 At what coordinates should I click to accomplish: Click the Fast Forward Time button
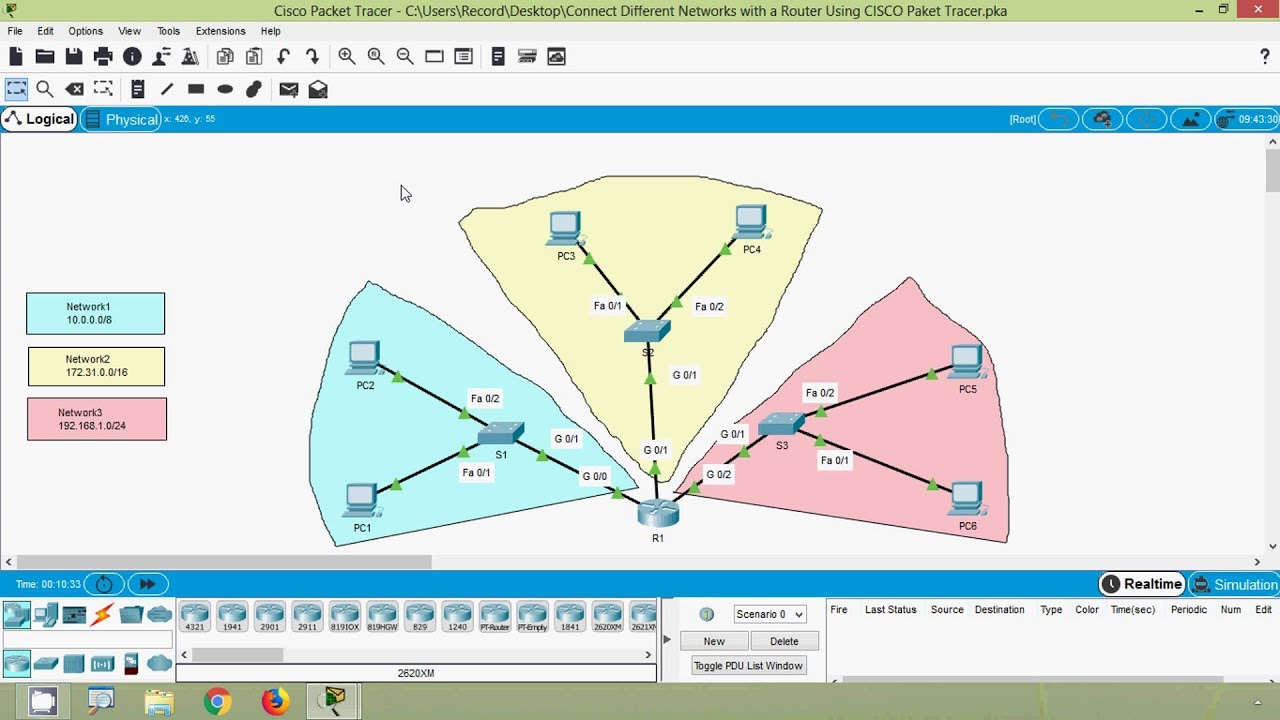147,584
